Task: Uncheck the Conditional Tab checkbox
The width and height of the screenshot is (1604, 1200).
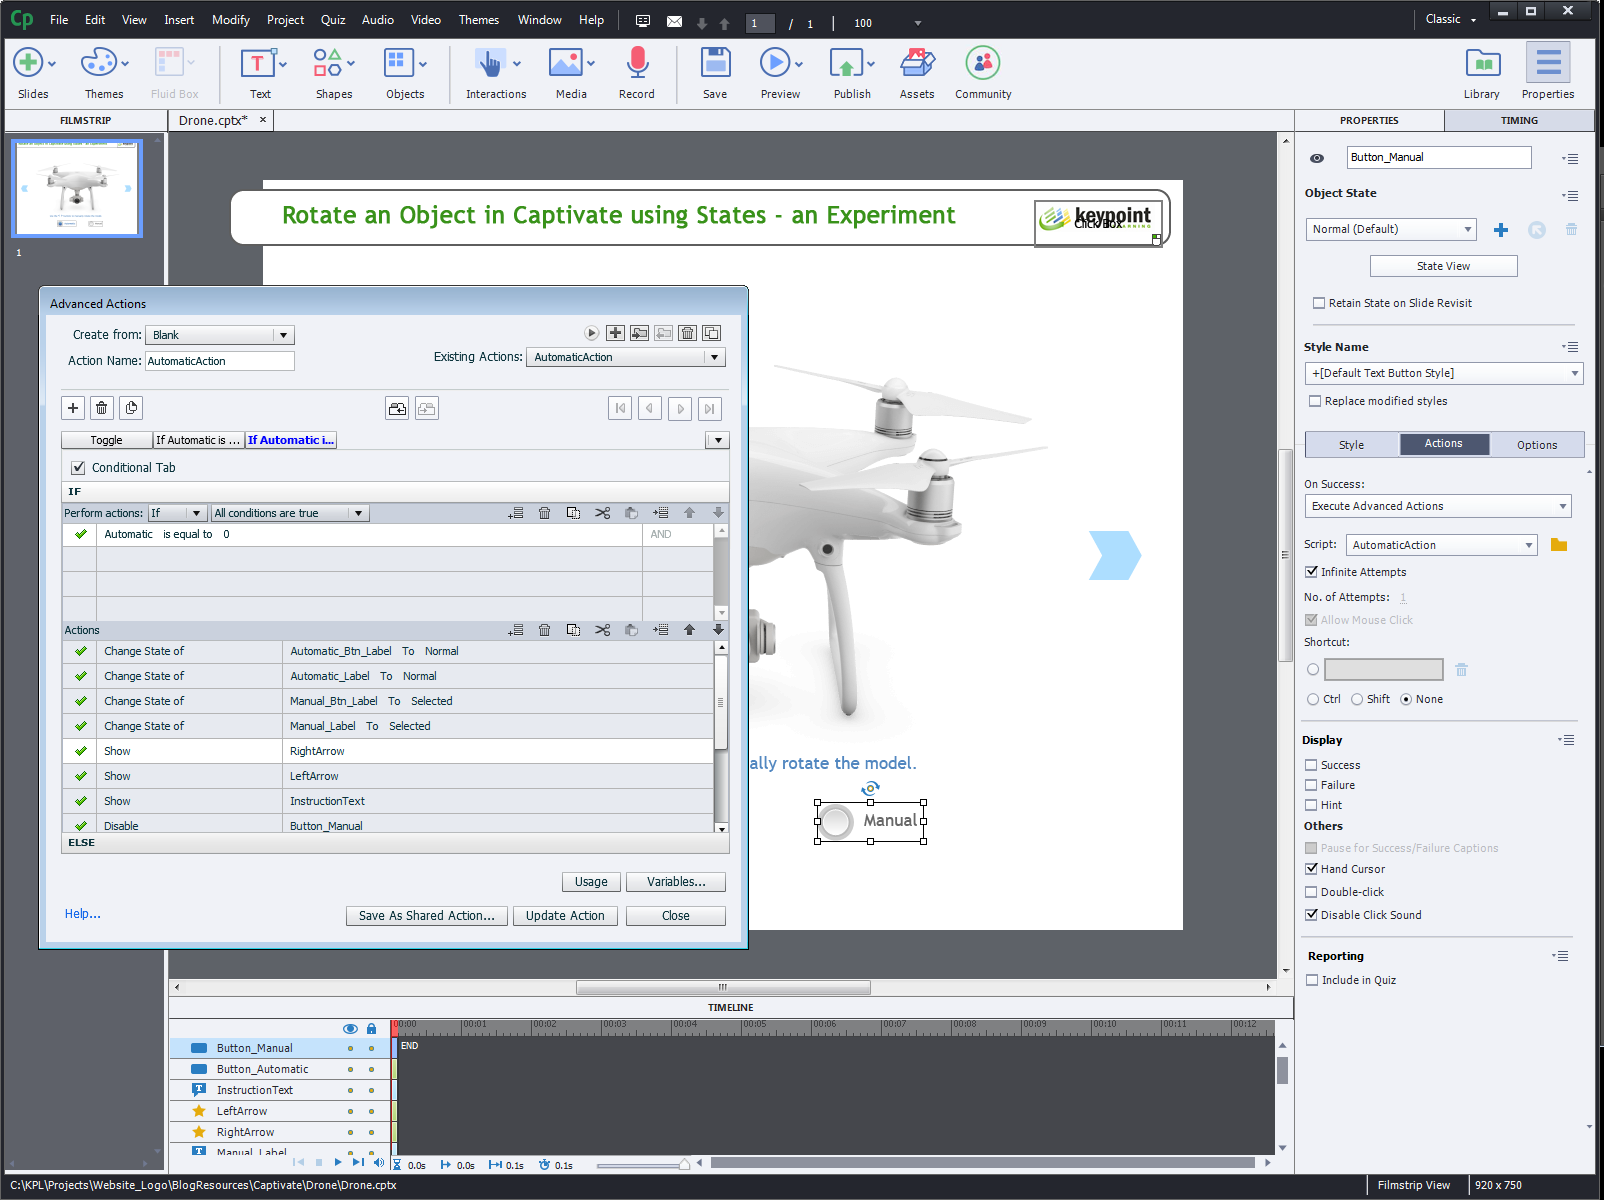Action: click(78, 468)
